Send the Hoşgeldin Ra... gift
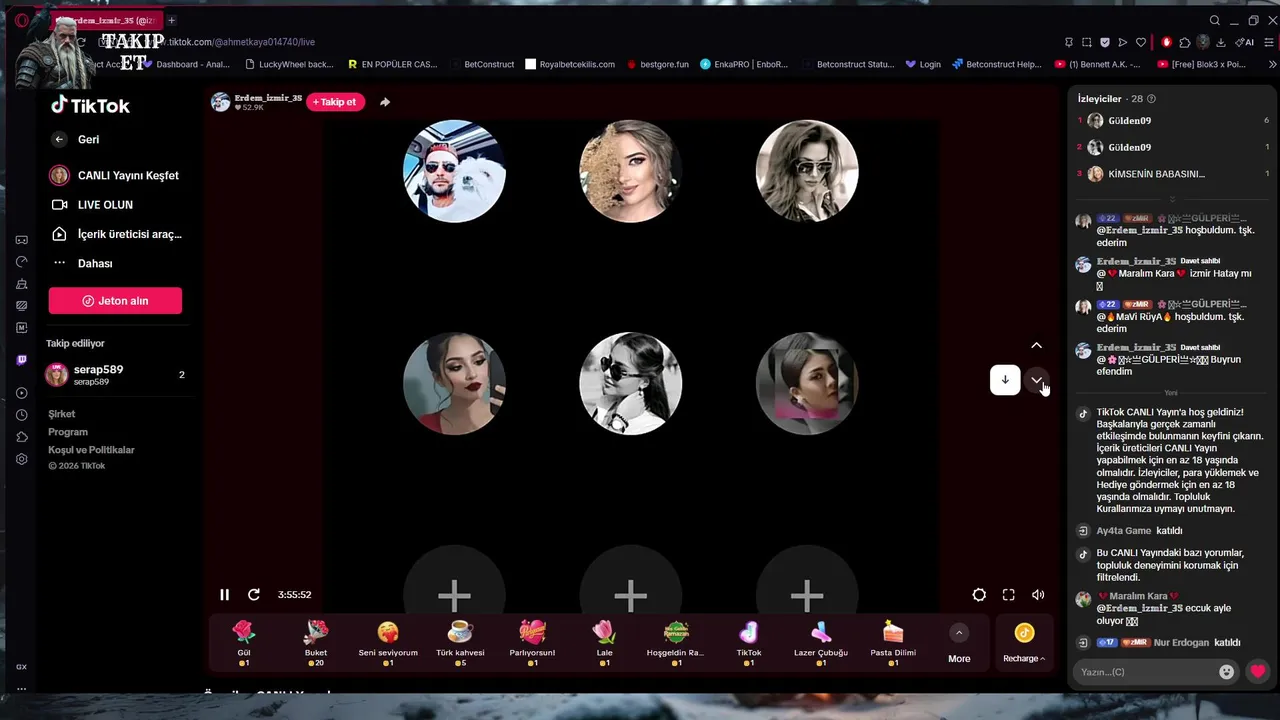The width and height of the screenshot is (1280, 720). click(x=676, y=642)
